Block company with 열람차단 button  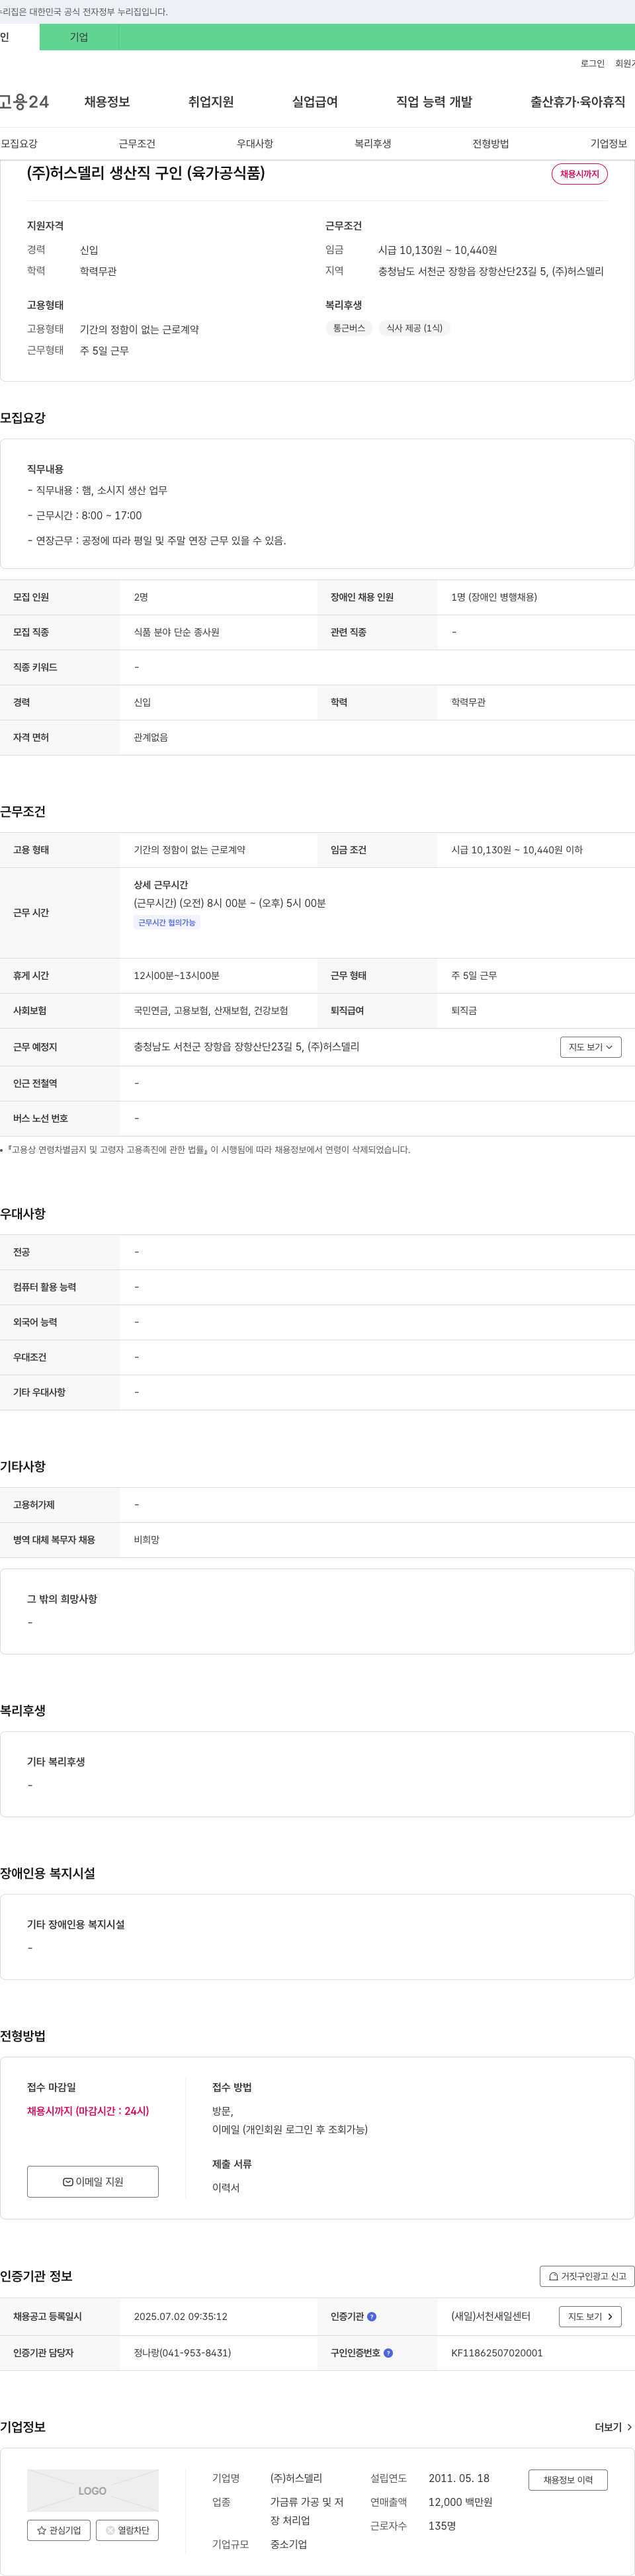click(x=127, y=2530)
